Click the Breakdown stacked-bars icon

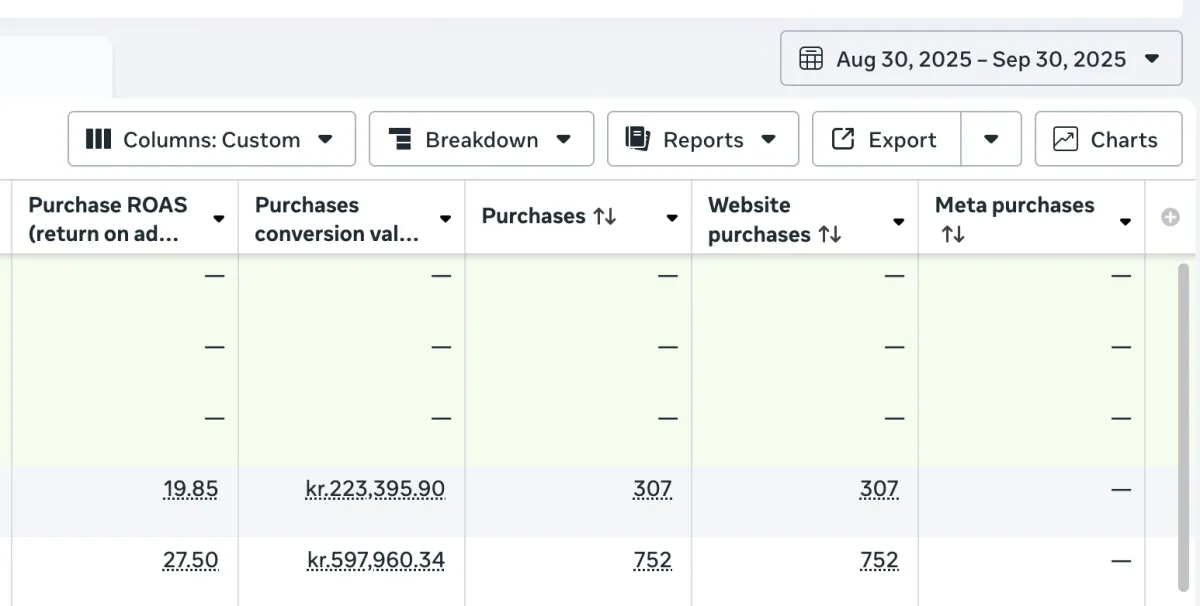point(400,139)
